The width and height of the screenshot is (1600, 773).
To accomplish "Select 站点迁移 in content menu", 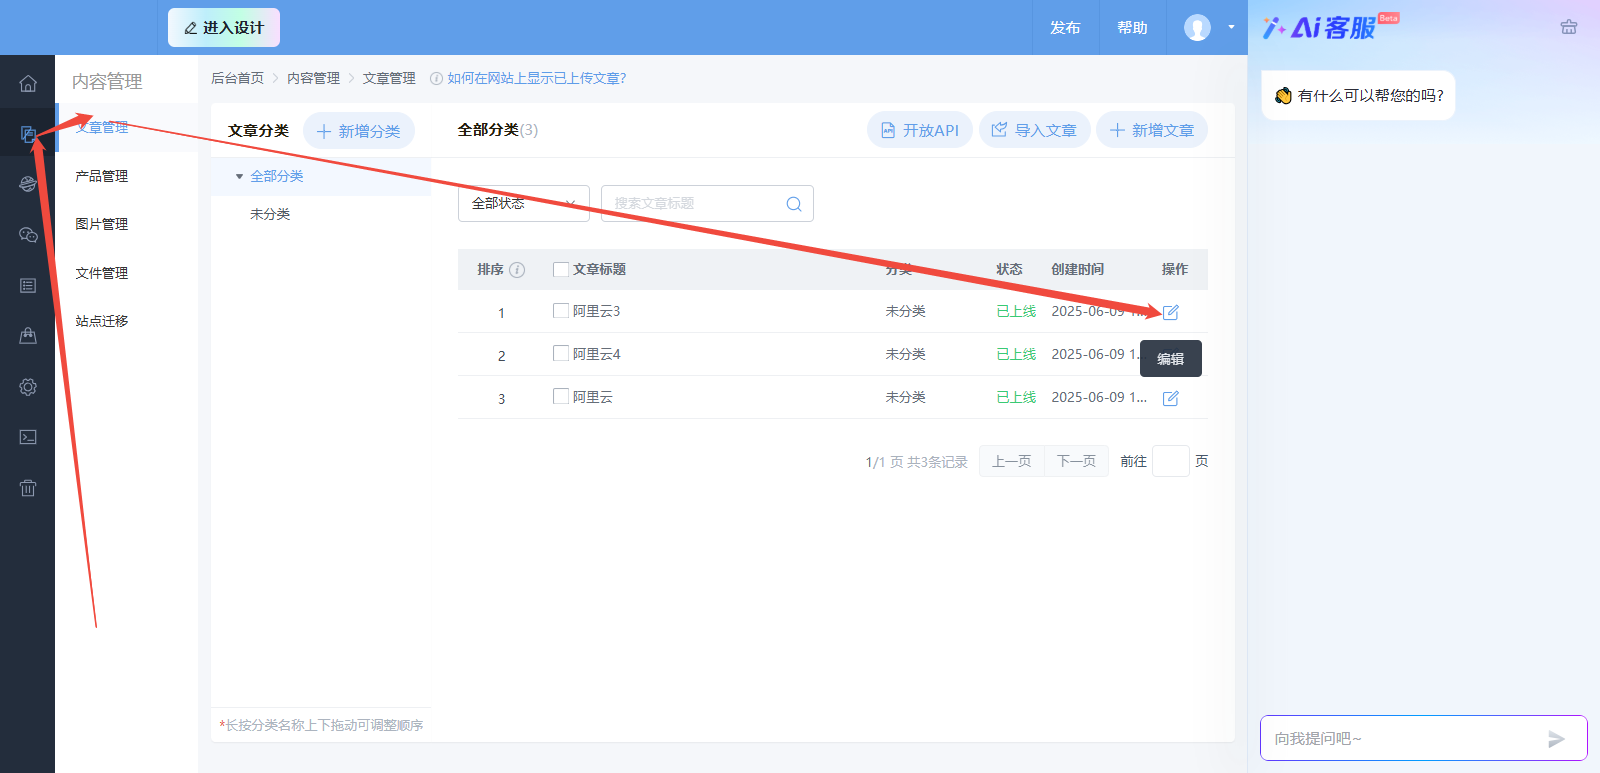I will tap(102, 321).
